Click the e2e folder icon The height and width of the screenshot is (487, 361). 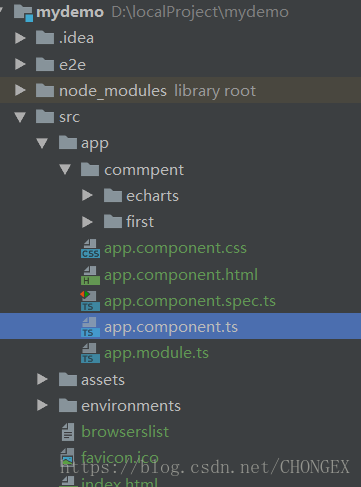45,64
